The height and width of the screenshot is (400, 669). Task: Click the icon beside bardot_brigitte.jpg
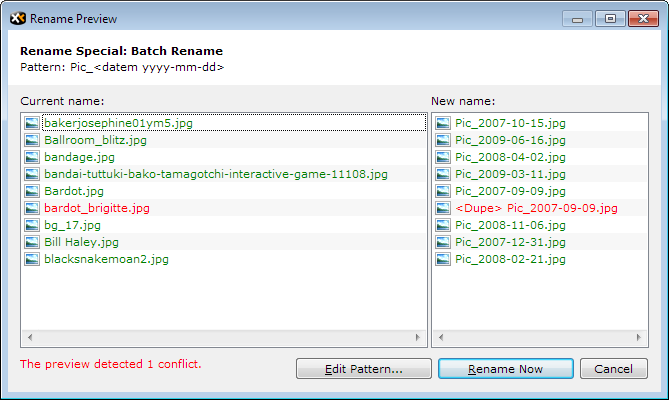tap(32, 208)
